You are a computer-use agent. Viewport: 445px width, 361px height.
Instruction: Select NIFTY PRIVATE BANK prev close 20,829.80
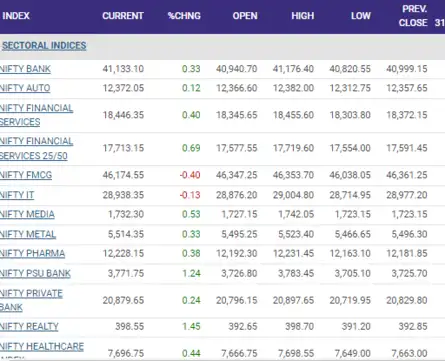tap(407, 300)
